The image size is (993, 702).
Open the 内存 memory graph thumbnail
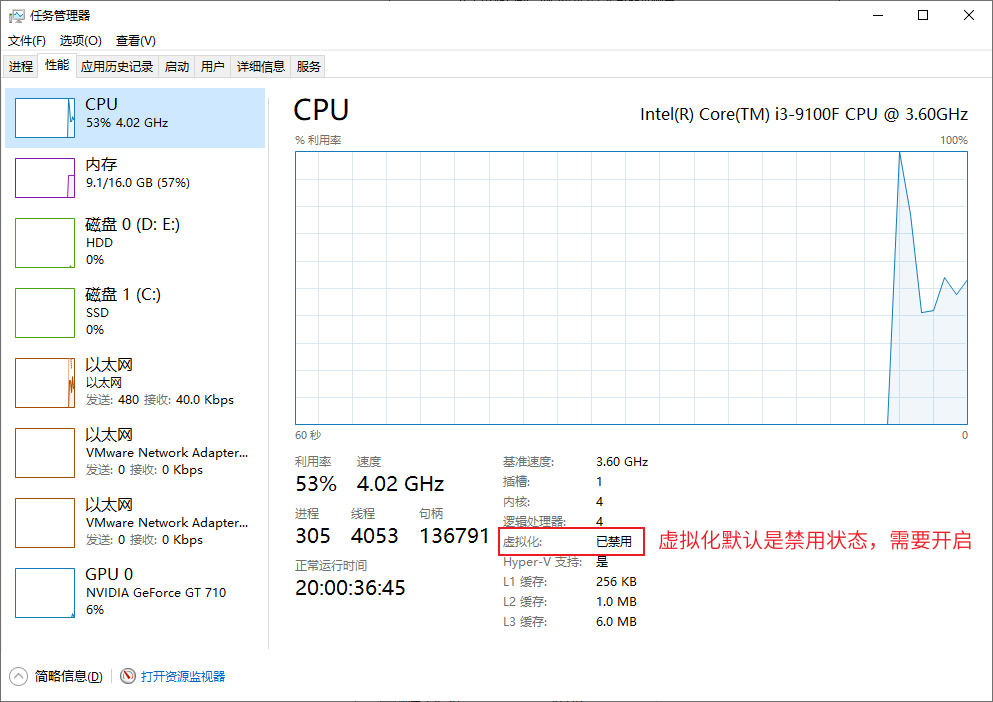click(45, 178)
